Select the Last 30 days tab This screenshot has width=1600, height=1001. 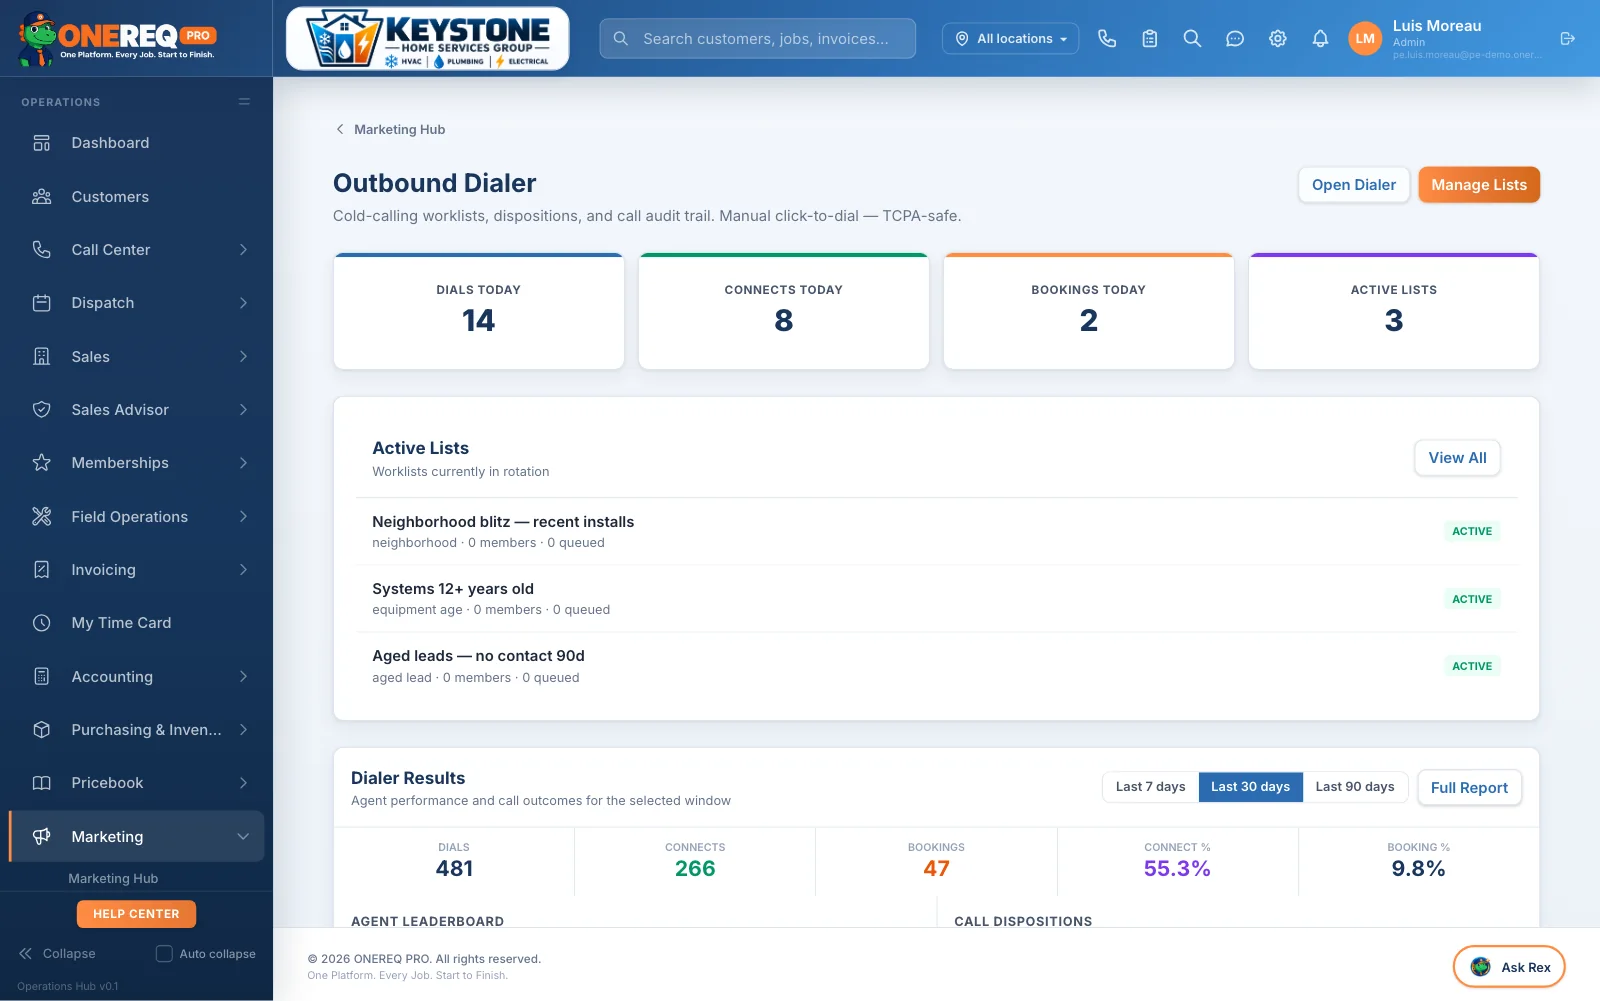pyautogui.click(x=1250, y=787)
